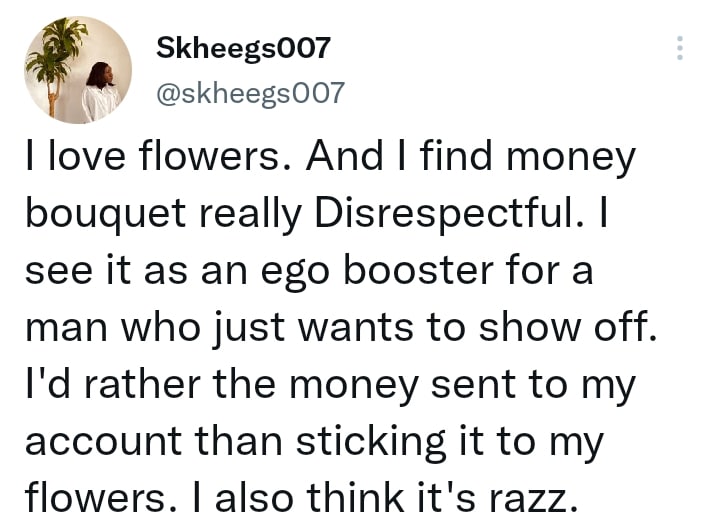The image size is (720, 524).
Task: Click the word 'money' on first line
Action: [x=571, y=158]
